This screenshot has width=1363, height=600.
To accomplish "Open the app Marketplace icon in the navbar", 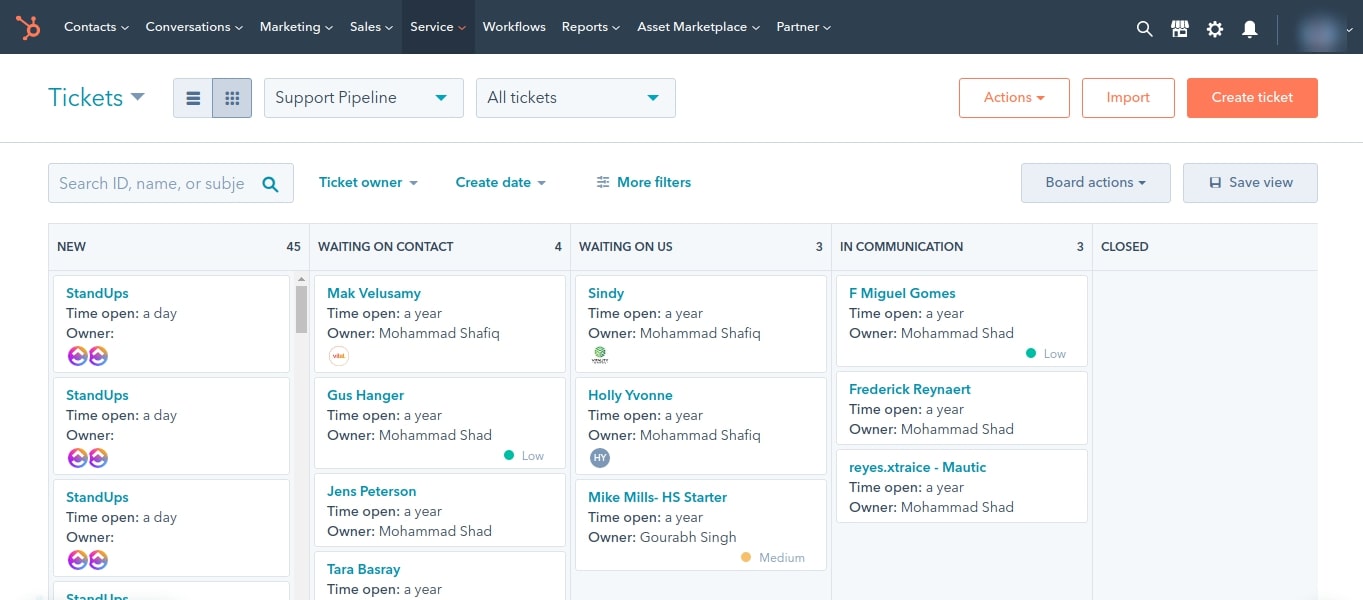I will pos(1179,28).
